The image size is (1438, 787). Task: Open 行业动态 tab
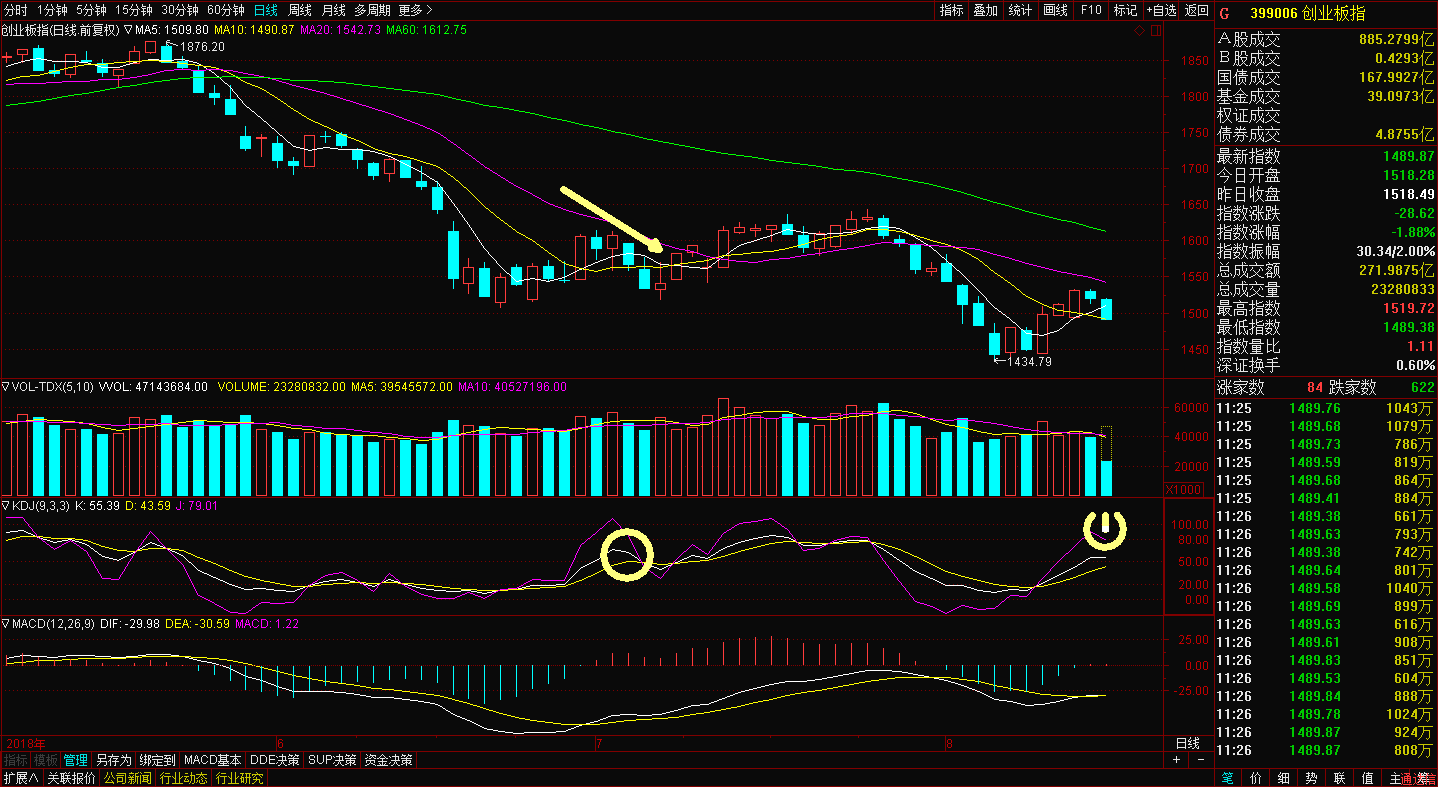click(183, 778)
